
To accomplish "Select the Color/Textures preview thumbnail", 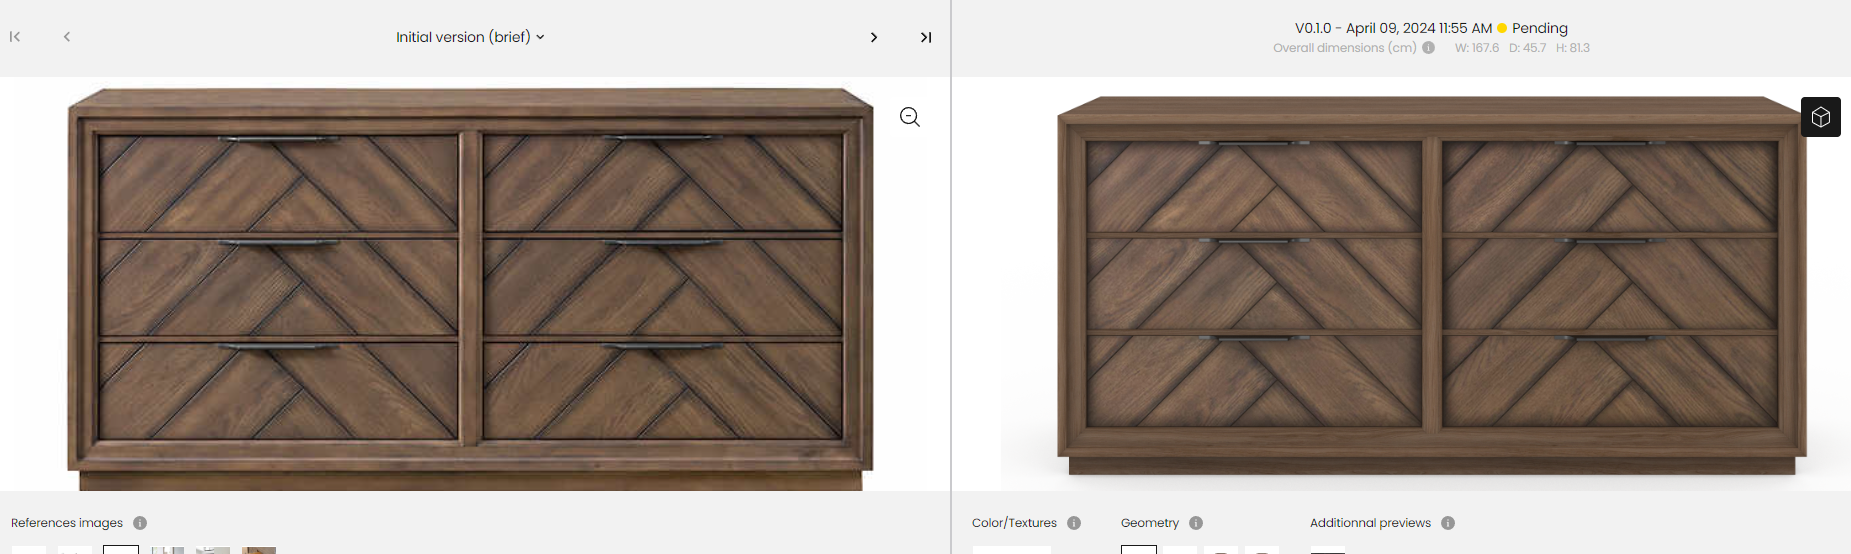I will pyautogui.click(x=1012, y=550).
